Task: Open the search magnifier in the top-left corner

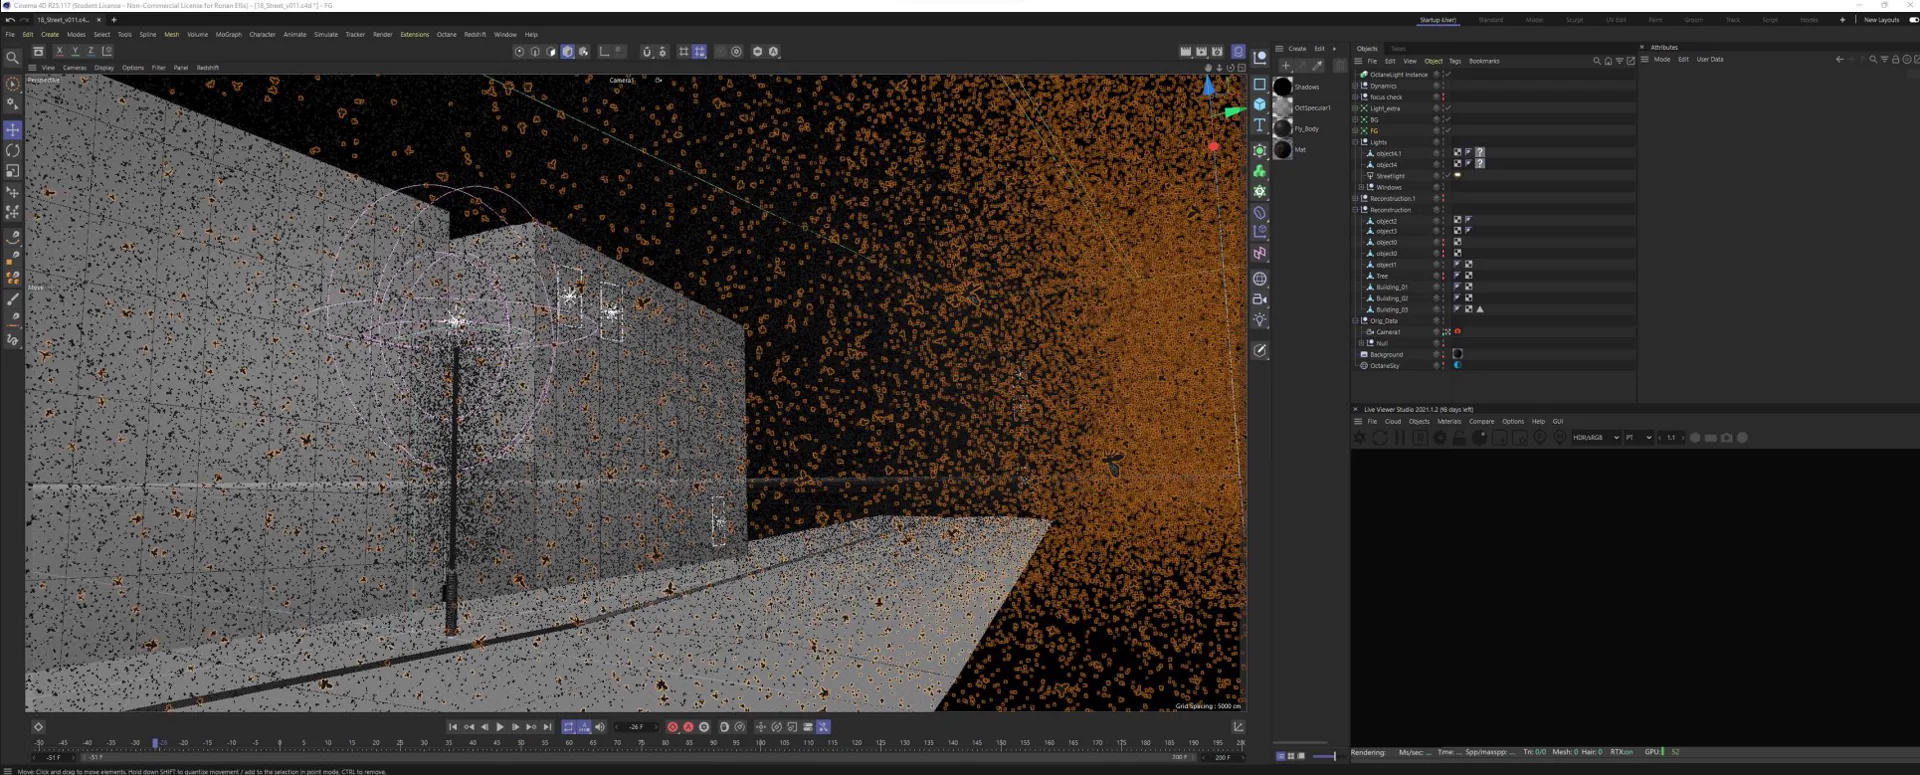Action: pos(13,58)
